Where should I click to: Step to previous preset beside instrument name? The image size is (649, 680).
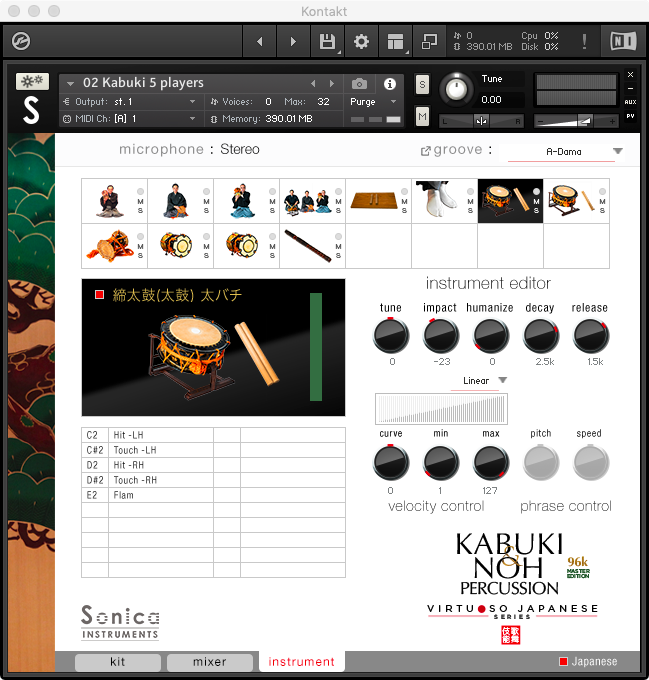pos(313,83)
